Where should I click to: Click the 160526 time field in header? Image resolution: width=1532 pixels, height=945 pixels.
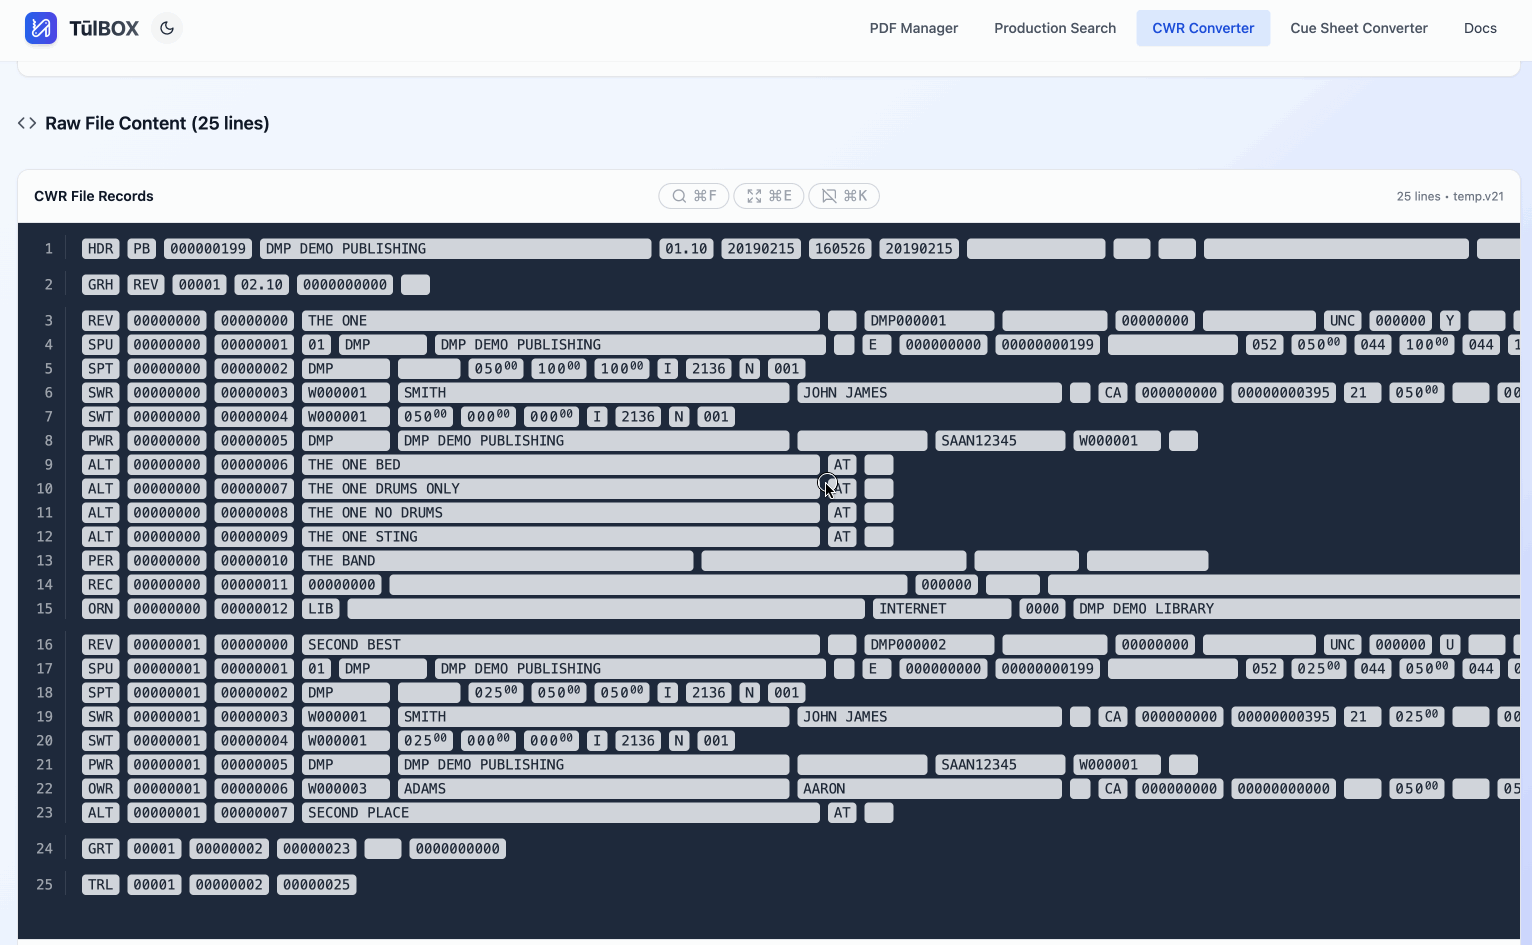tap(839, 249)
